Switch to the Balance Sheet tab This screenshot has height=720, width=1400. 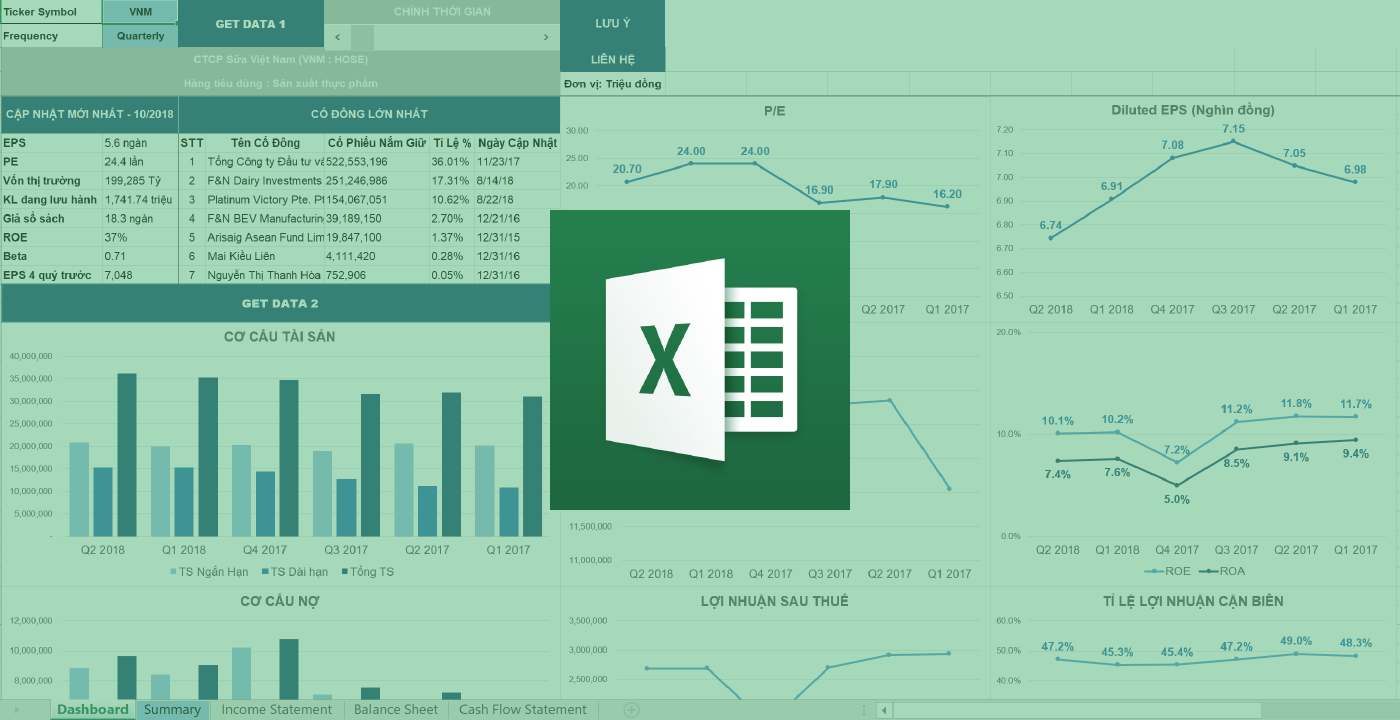click(x=395, y=709)
